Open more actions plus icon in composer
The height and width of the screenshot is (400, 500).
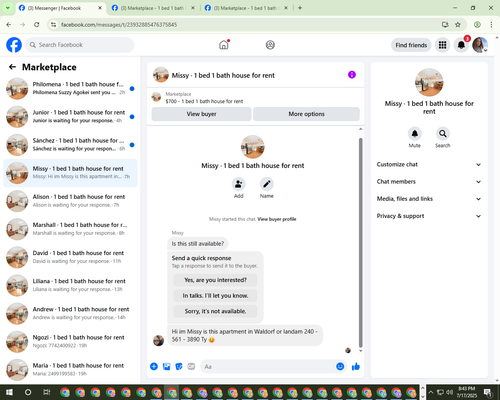point(154,367)
